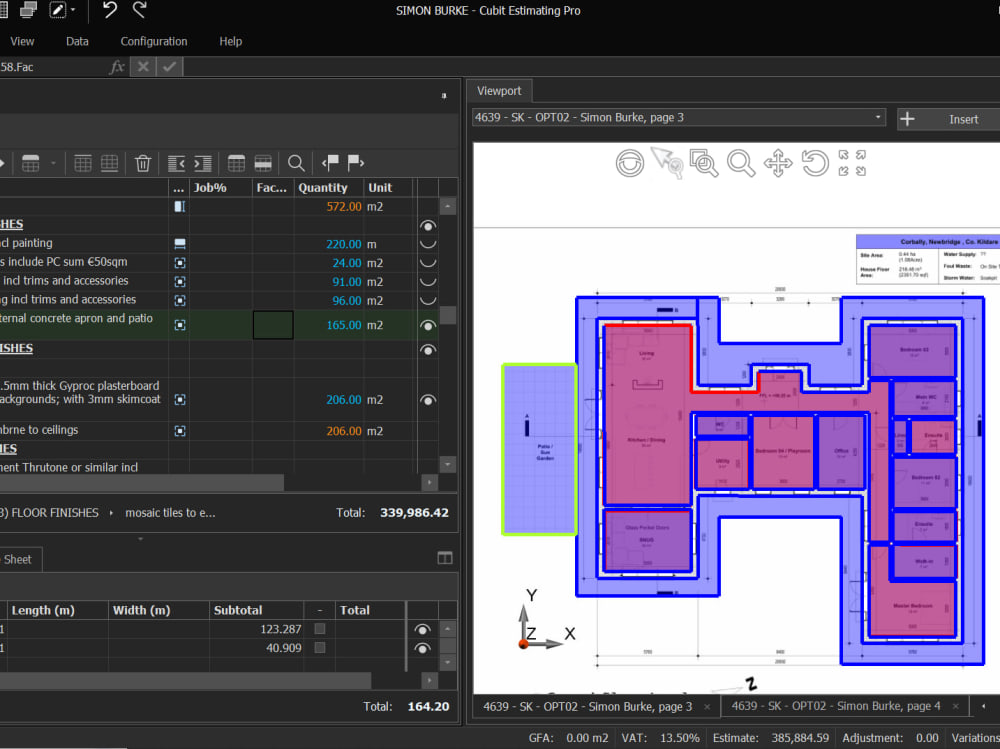Select the viewport pan arrows tool

coord(778,163)
